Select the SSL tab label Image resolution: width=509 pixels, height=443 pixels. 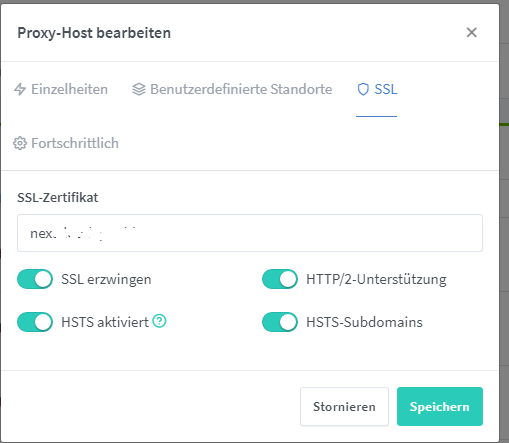386,89
